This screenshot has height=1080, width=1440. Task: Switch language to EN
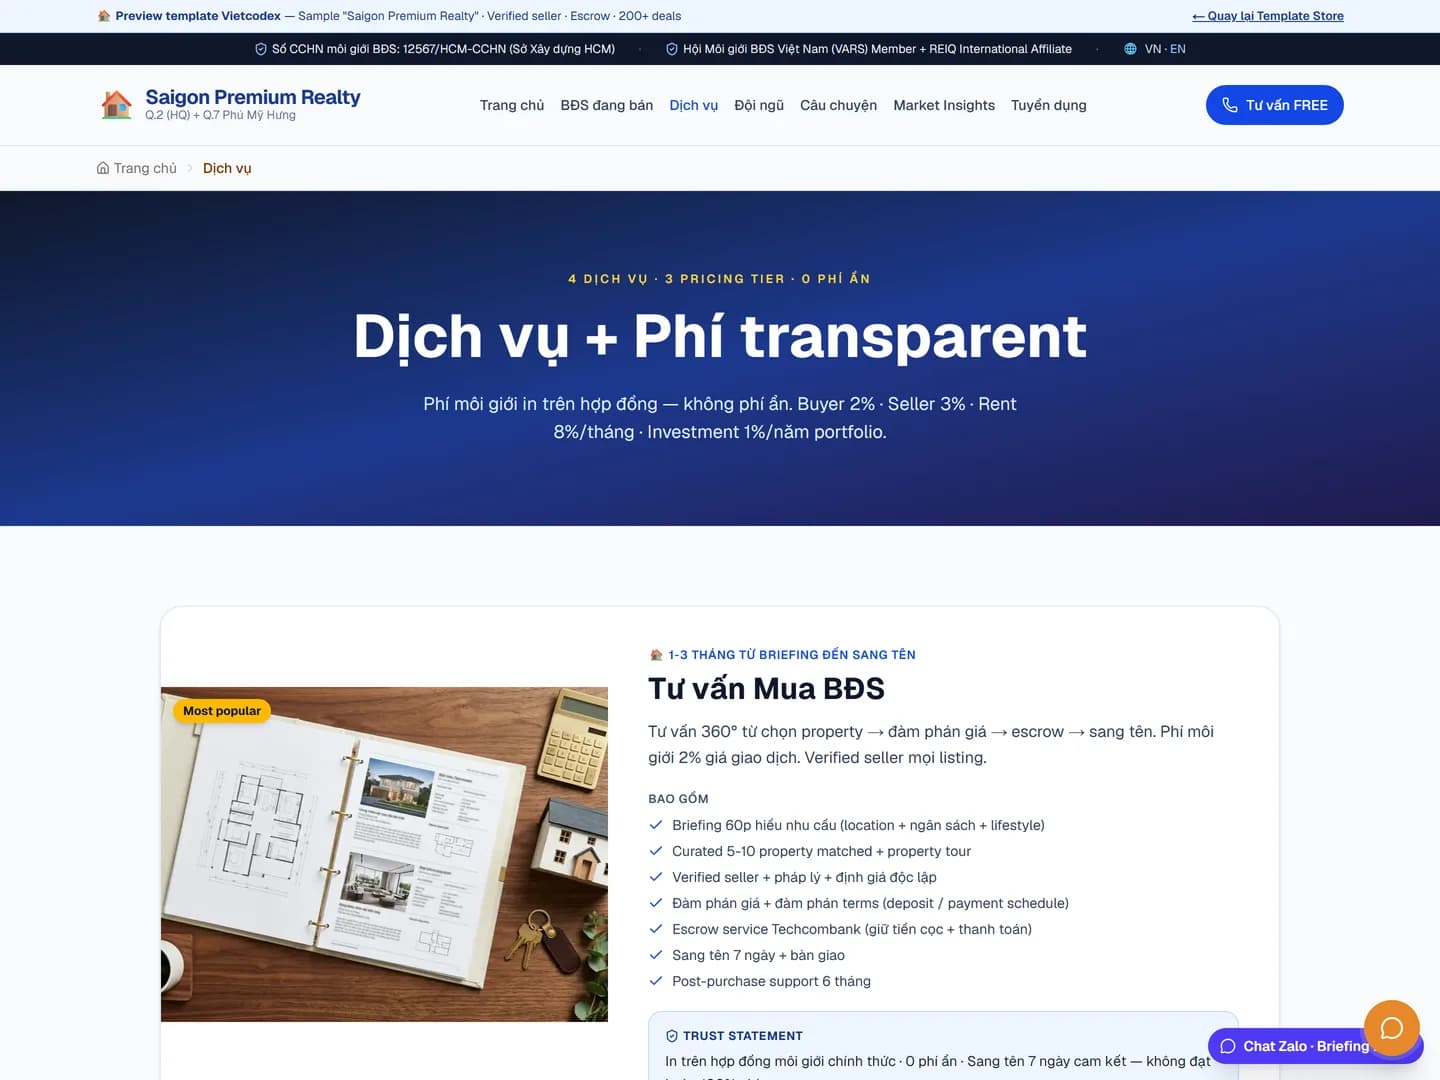click(1178, 49)
